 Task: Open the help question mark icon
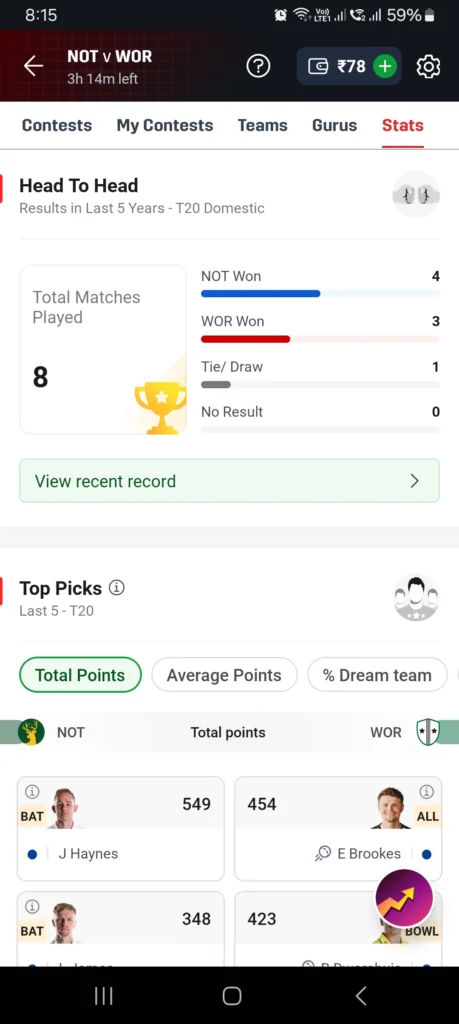tap(258, 66)
